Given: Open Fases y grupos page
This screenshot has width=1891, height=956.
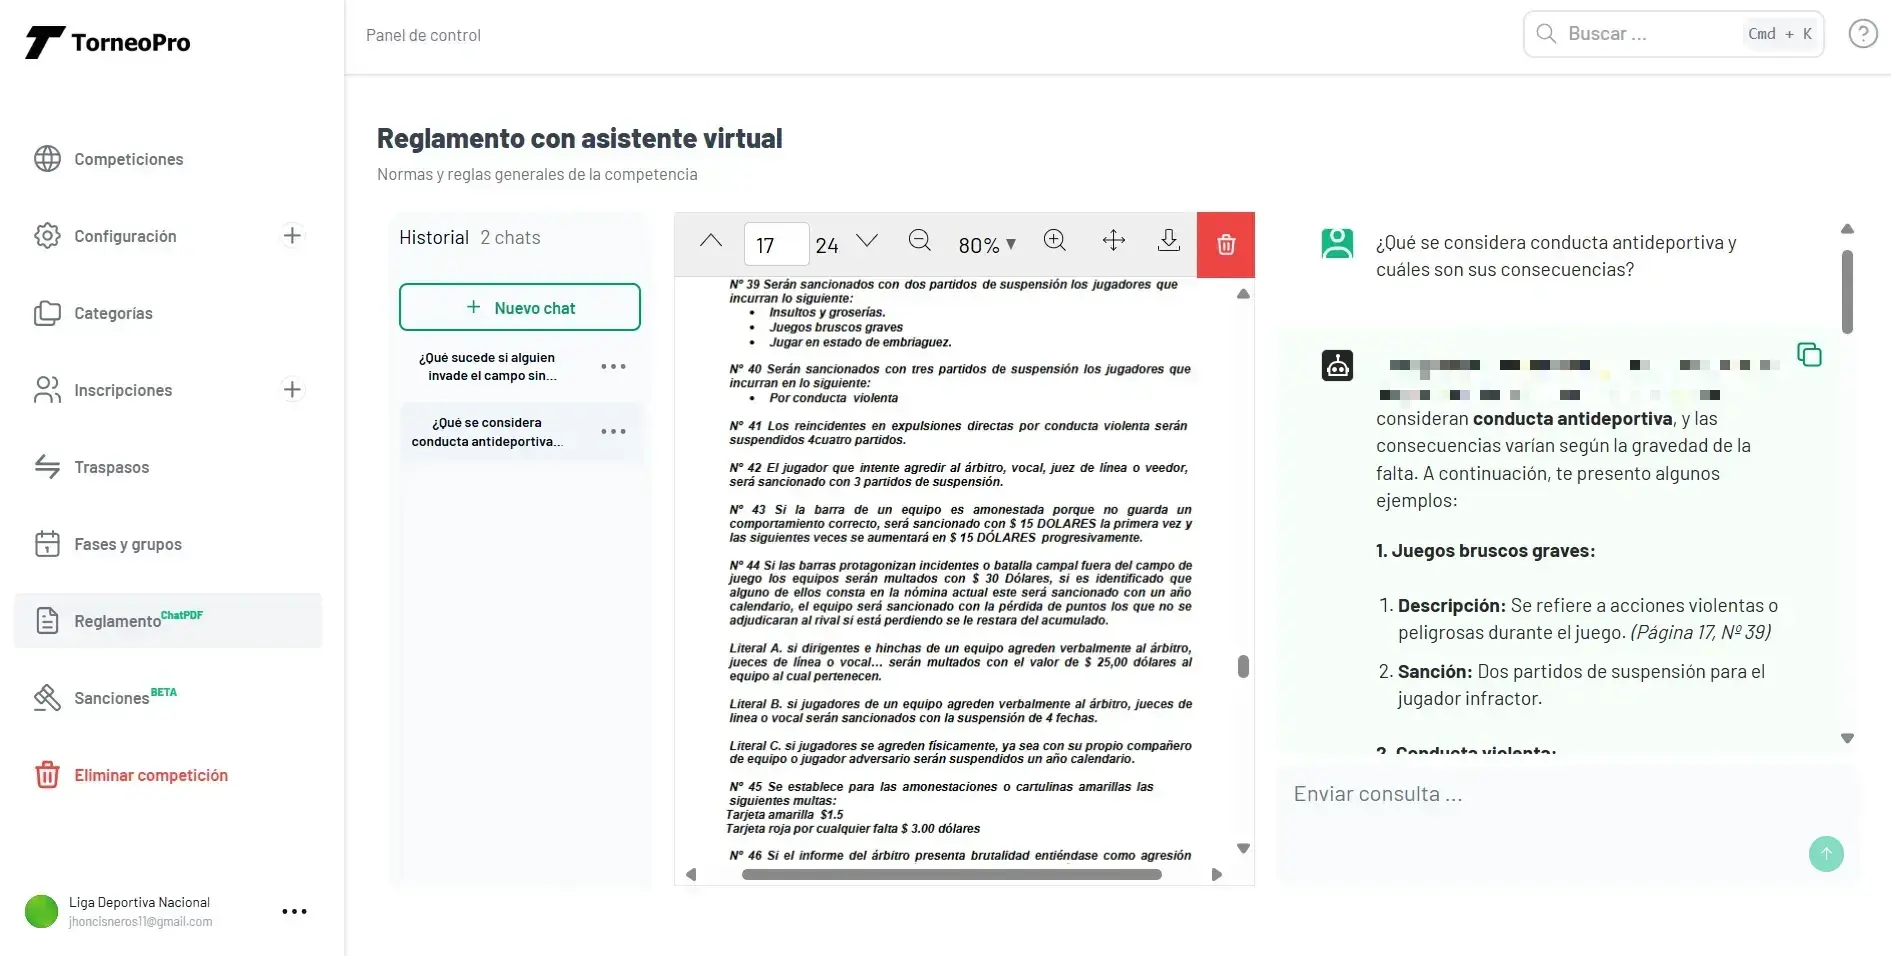Looking at the screenshot, I should point(128,544).
